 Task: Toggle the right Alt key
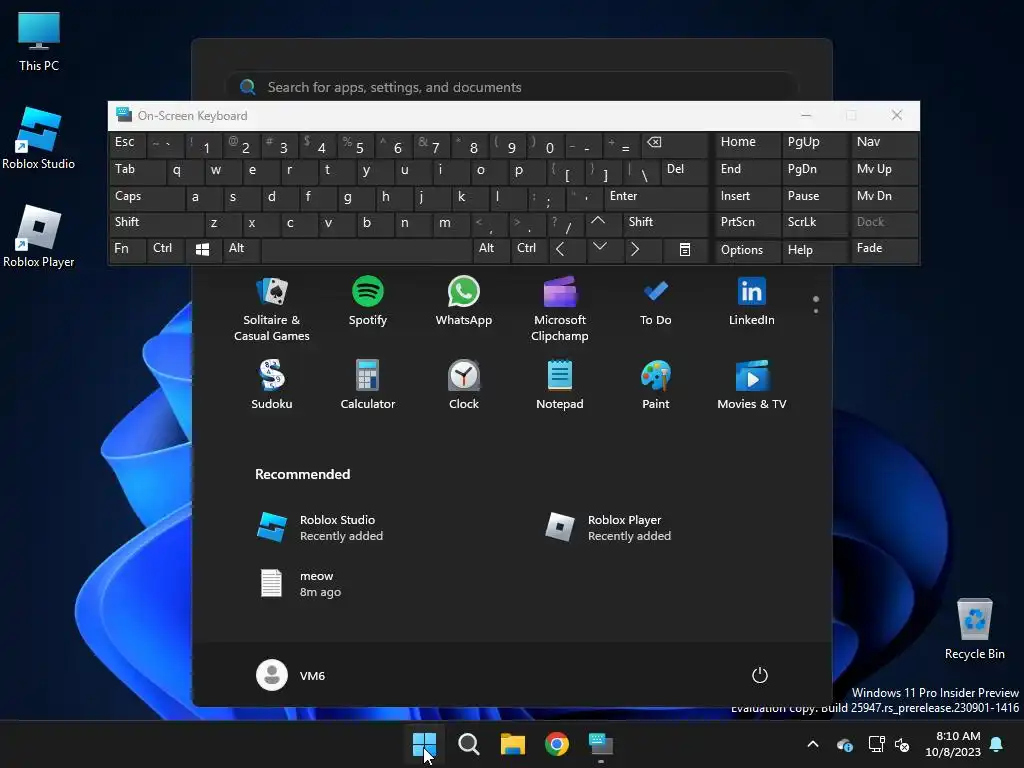[x=490, y=250]
